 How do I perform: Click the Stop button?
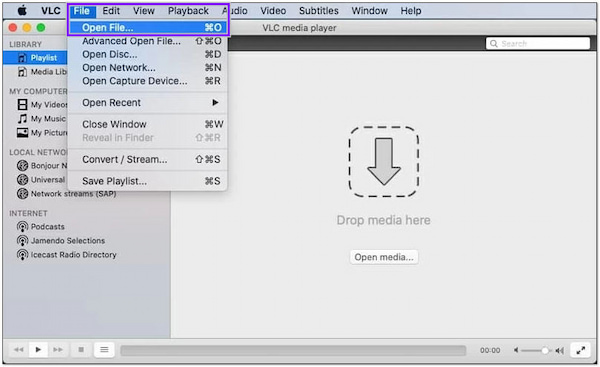pos(81,349)
